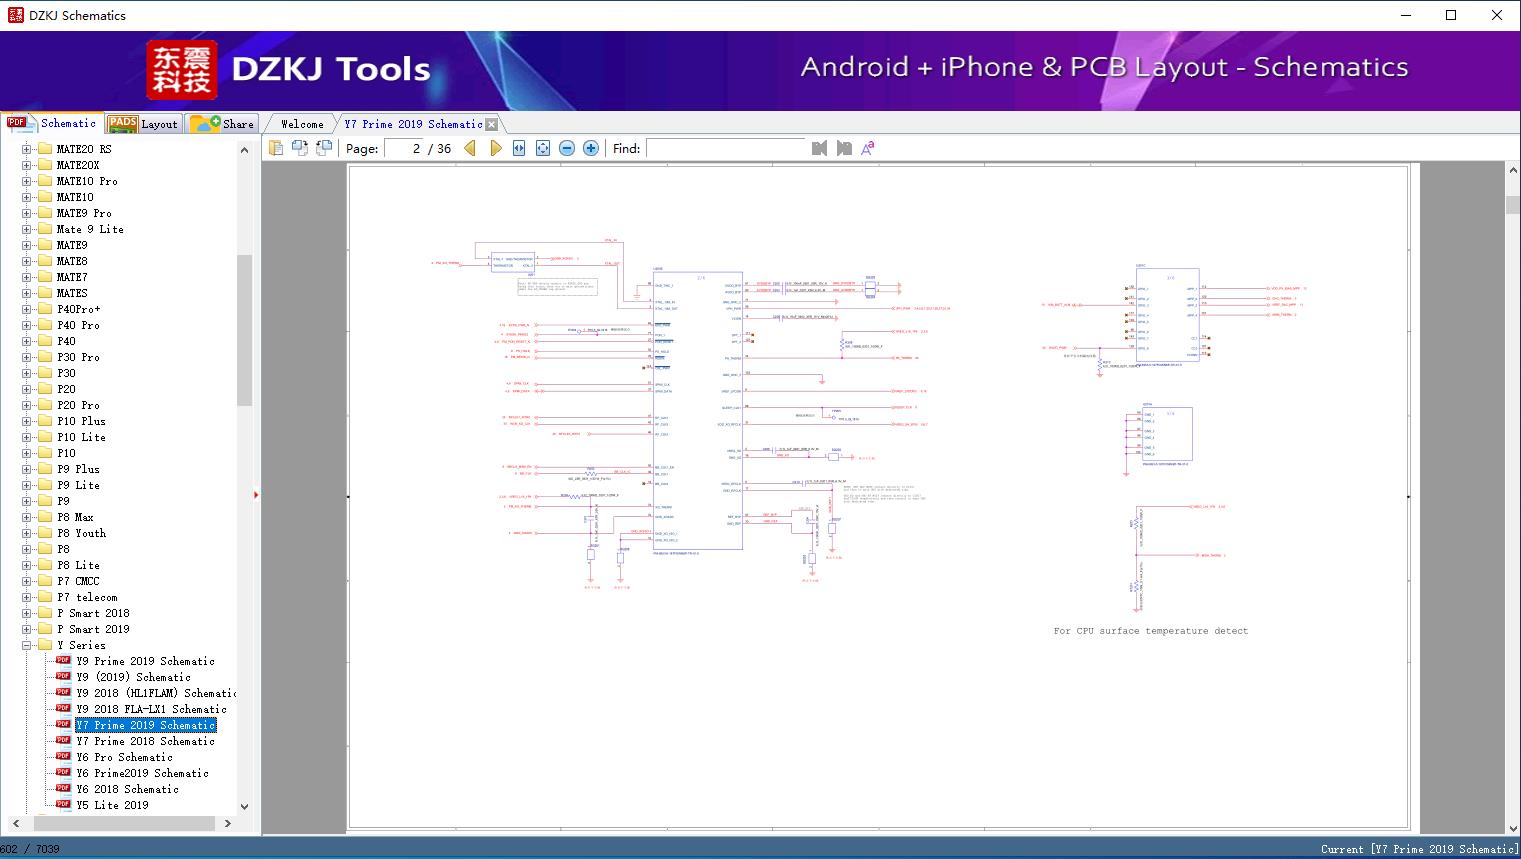Toggle match case search option
Screen dimensions: 1521x859
pyautogui.click(x=868, y=148)
